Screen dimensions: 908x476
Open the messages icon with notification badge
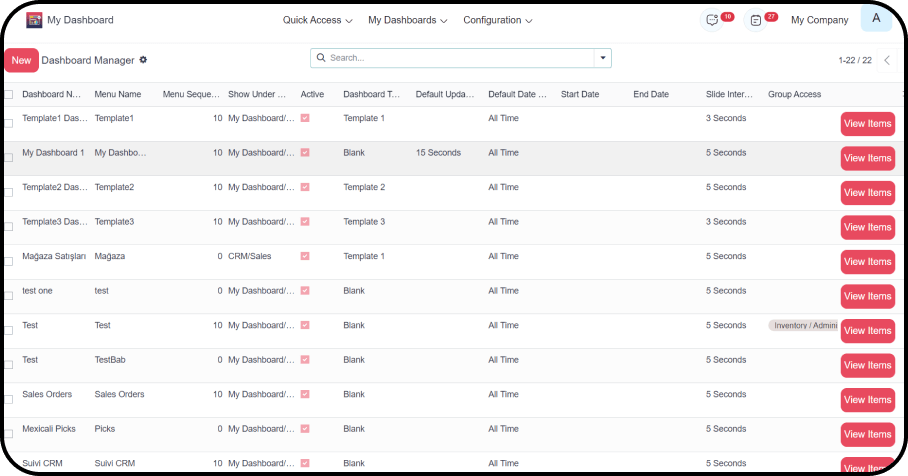pos(713,20)
